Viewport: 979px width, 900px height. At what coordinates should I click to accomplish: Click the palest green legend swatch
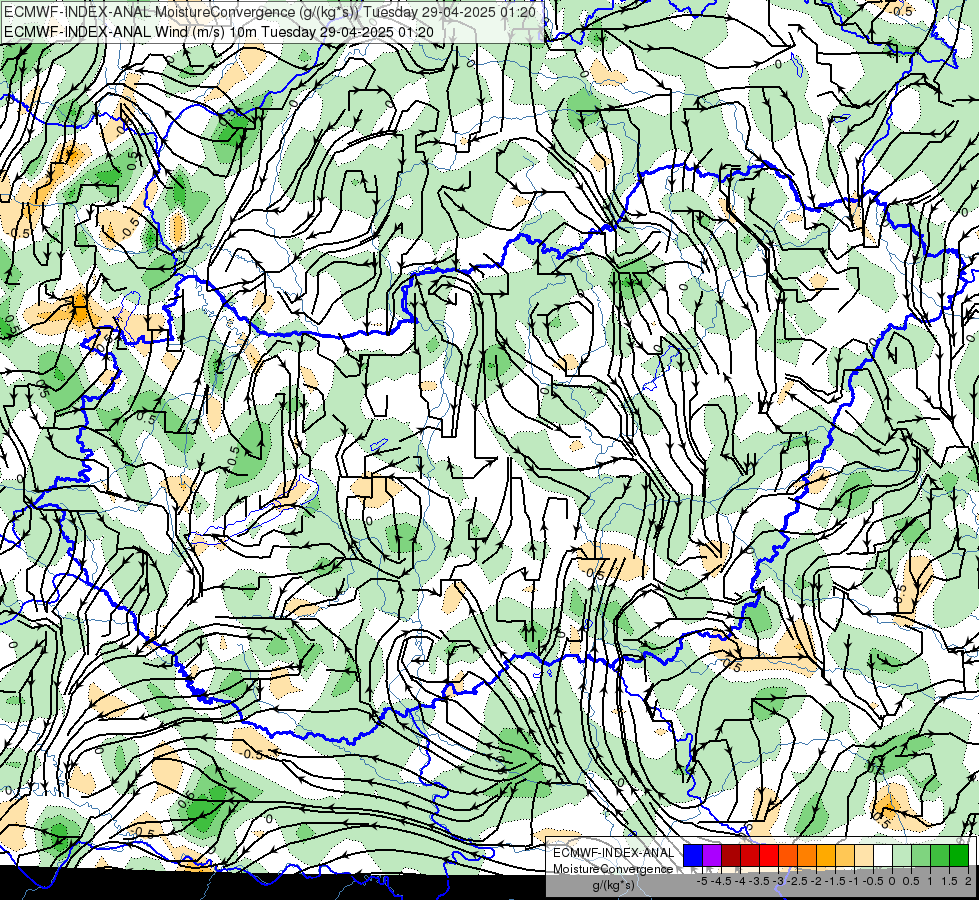click(902, 855)
